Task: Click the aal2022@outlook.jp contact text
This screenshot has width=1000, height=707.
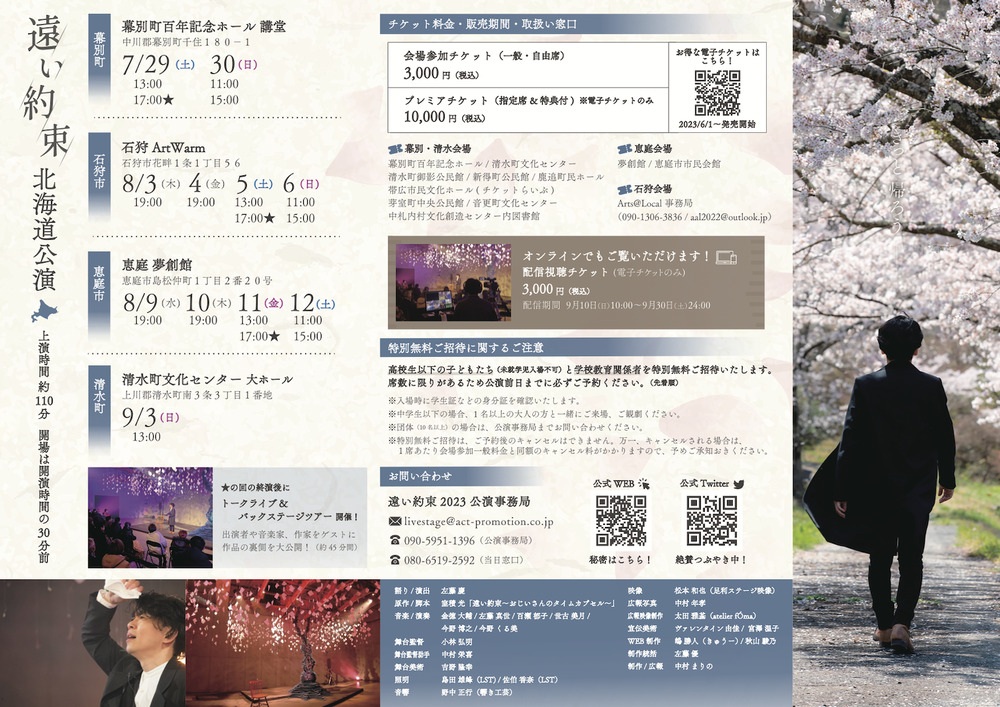Action: coord(735,216)
